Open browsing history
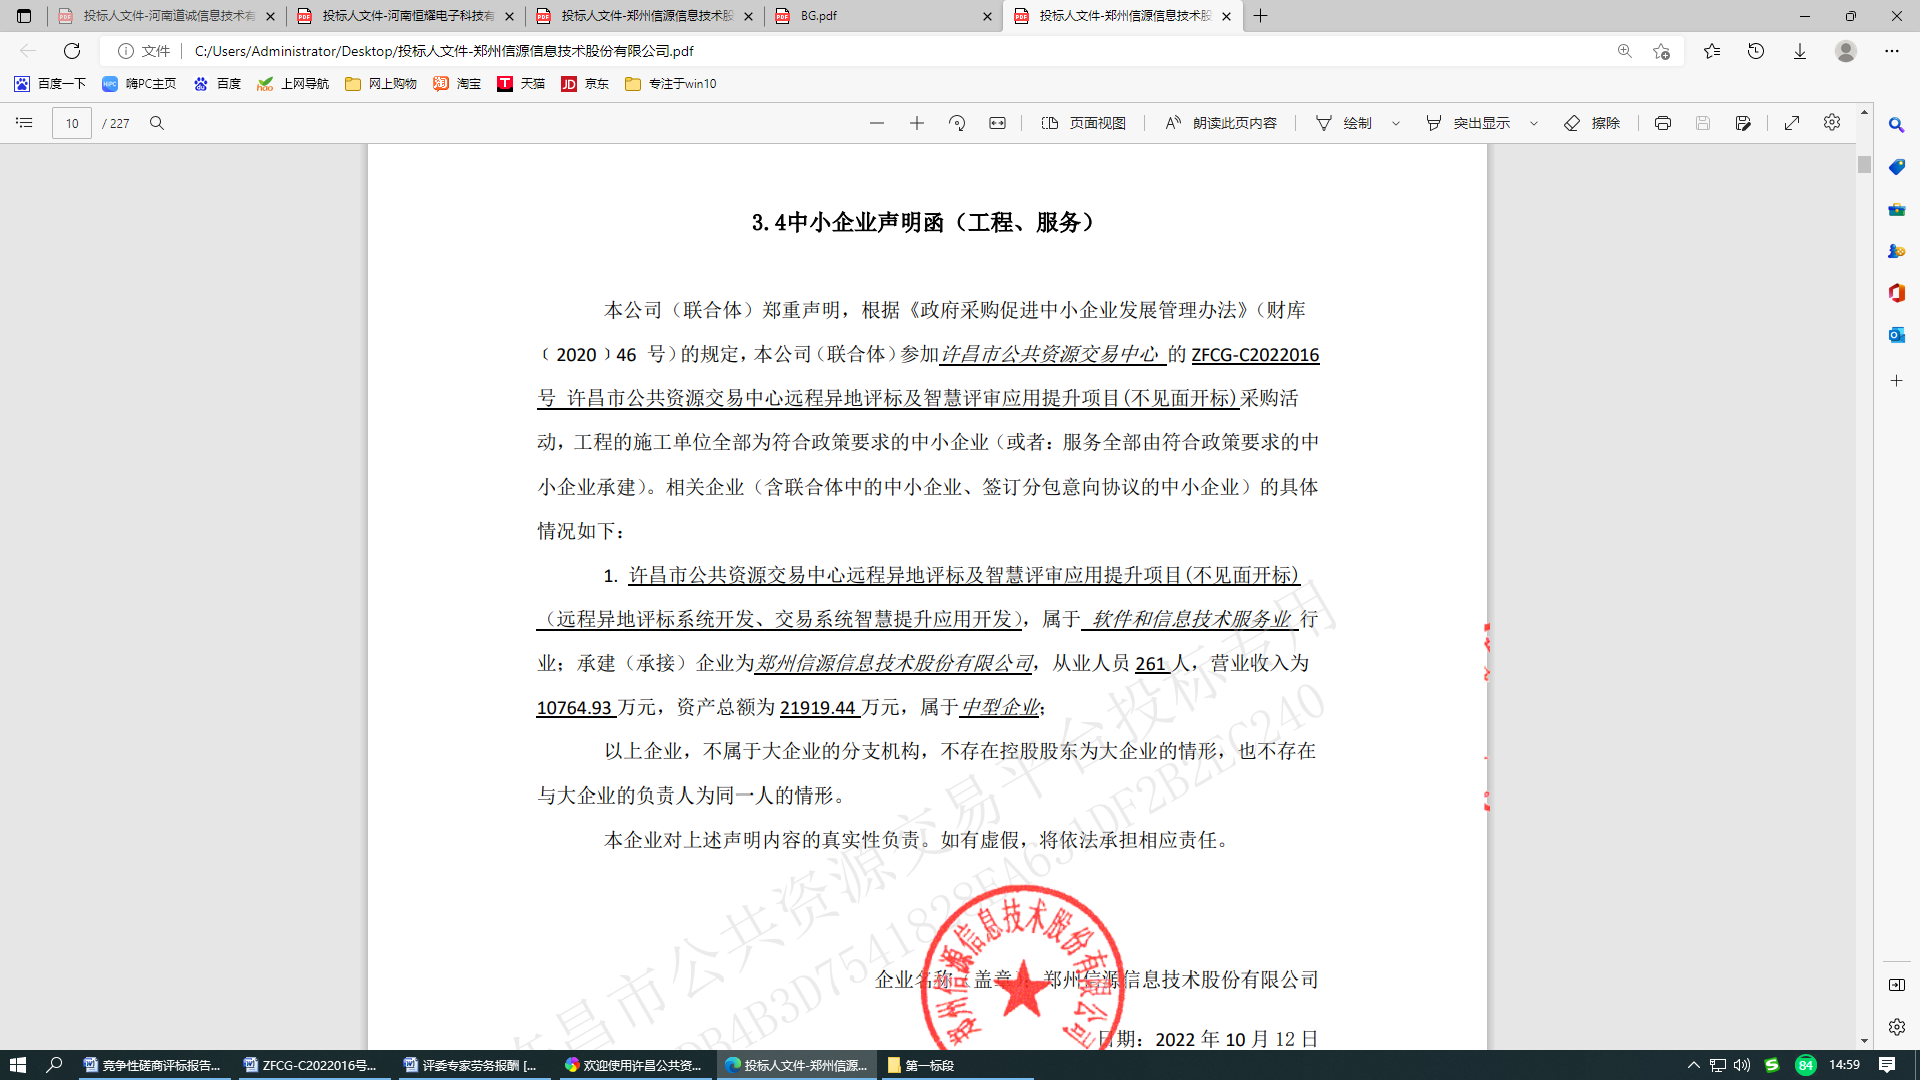 [x=1756, y=51]
